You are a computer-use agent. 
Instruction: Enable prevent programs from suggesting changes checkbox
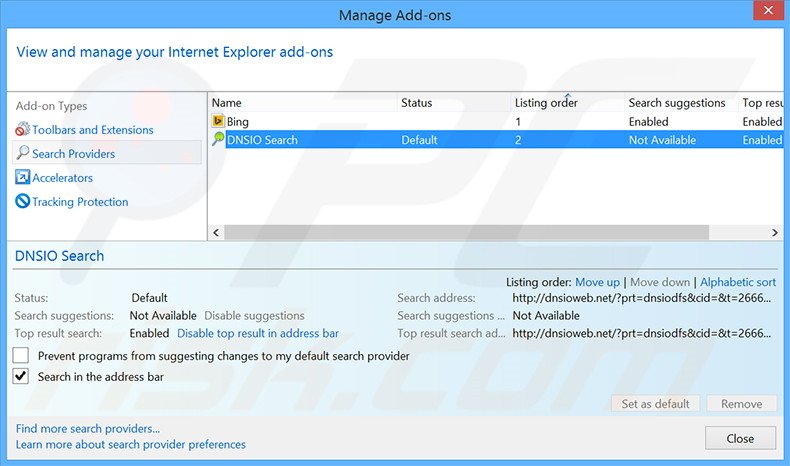tap(21, 356)
